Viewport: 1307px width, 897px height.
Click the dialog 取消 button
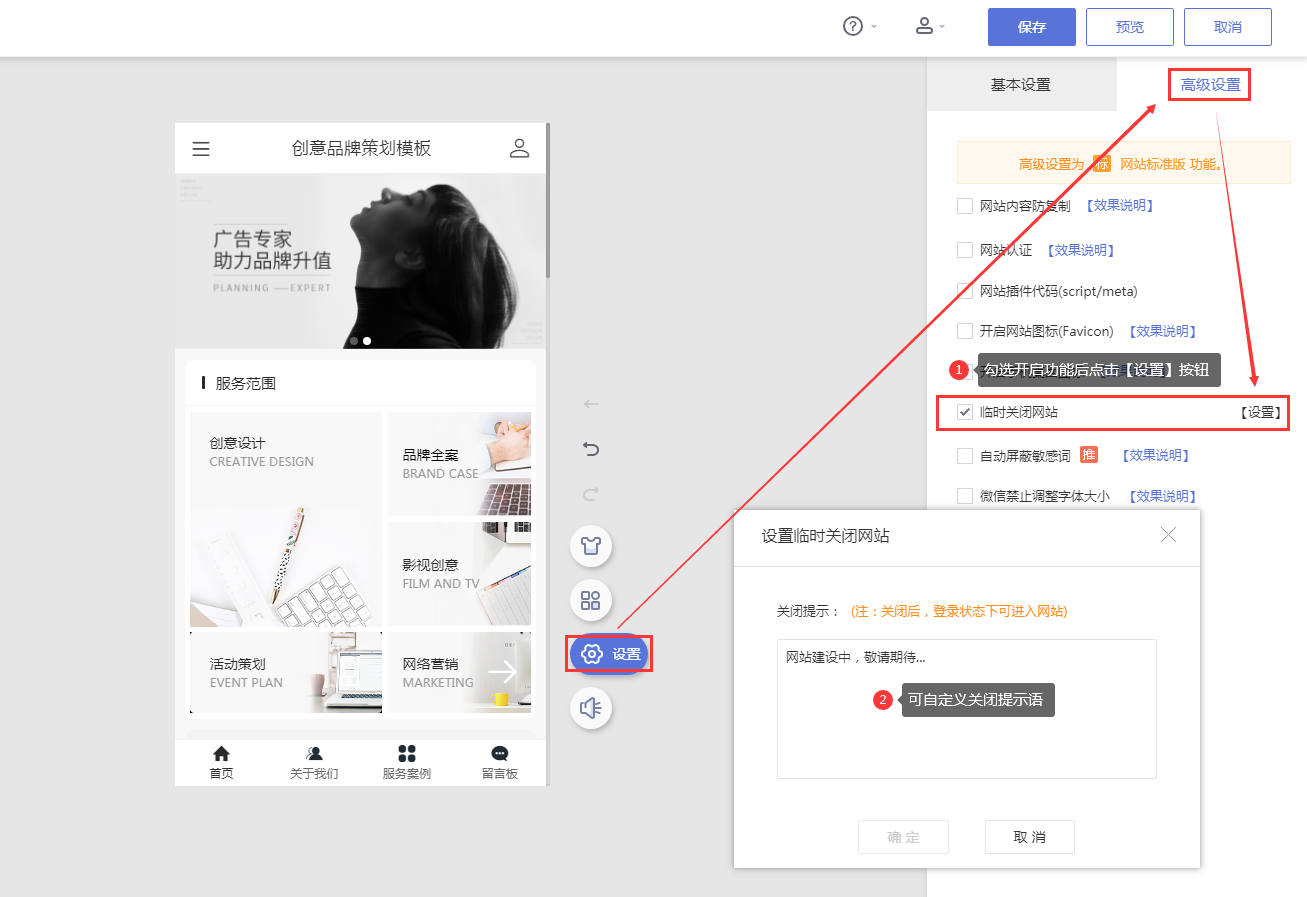pyautogui.click(x=1029, y=837)
